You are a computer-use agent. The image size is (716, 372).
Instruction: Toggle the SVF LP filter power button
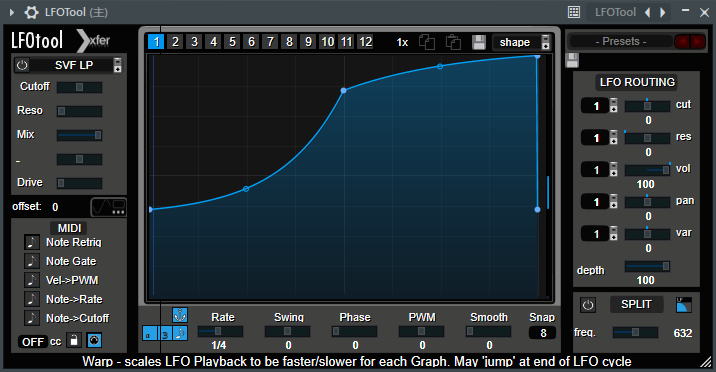point(22,65)
